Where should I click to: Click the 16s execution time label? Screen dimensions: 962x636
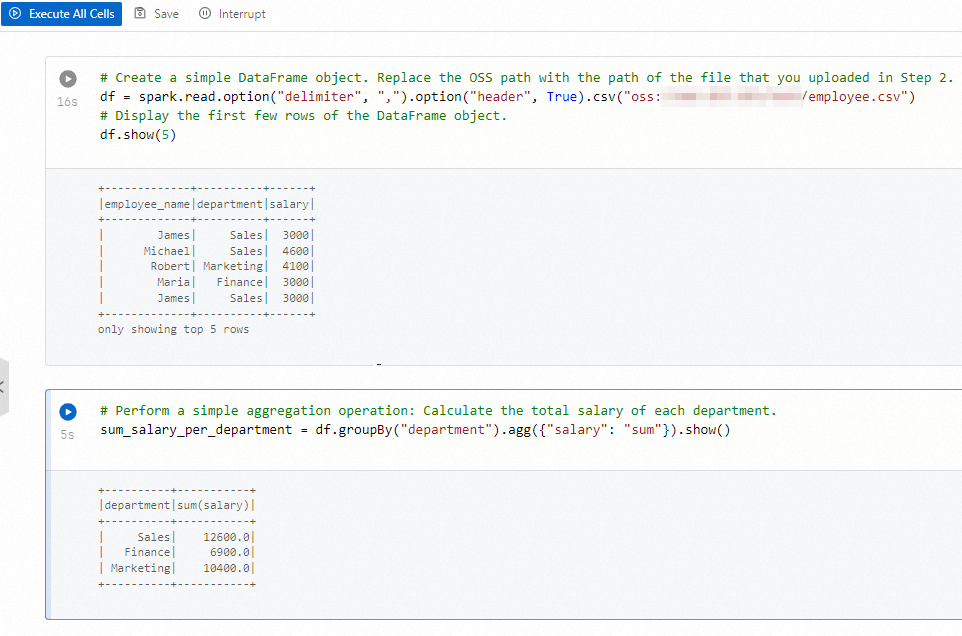coord(67,102)
